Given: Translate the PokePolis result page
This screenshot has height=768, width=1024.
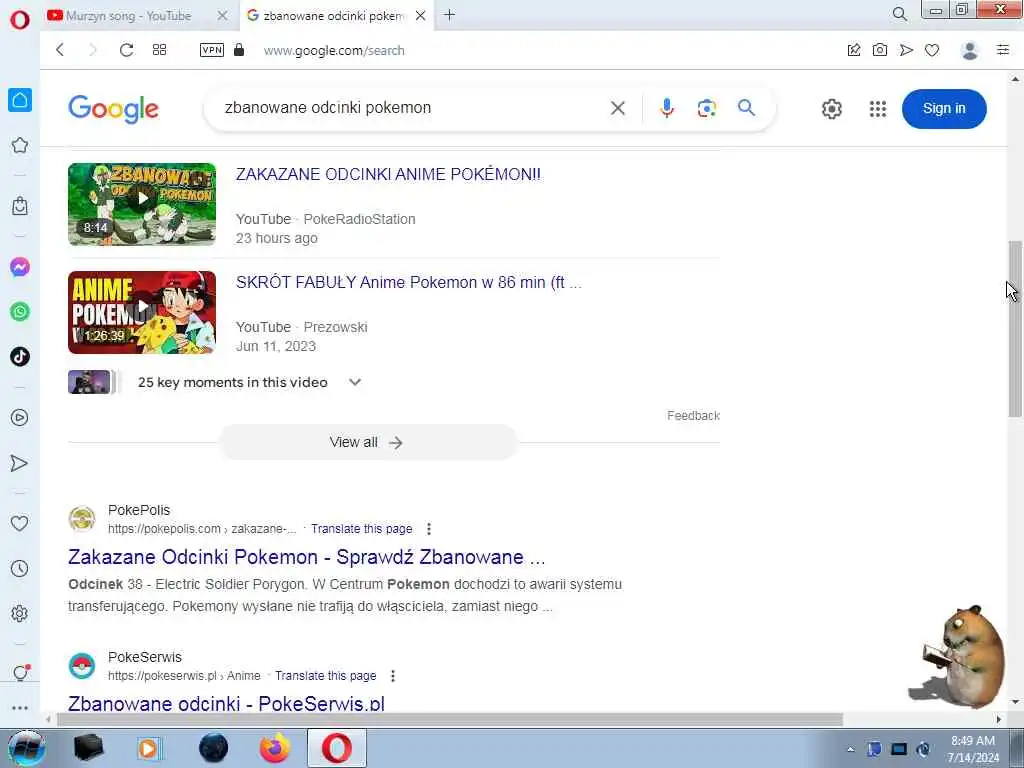Looking at the screenshot, I should [361, 529].
